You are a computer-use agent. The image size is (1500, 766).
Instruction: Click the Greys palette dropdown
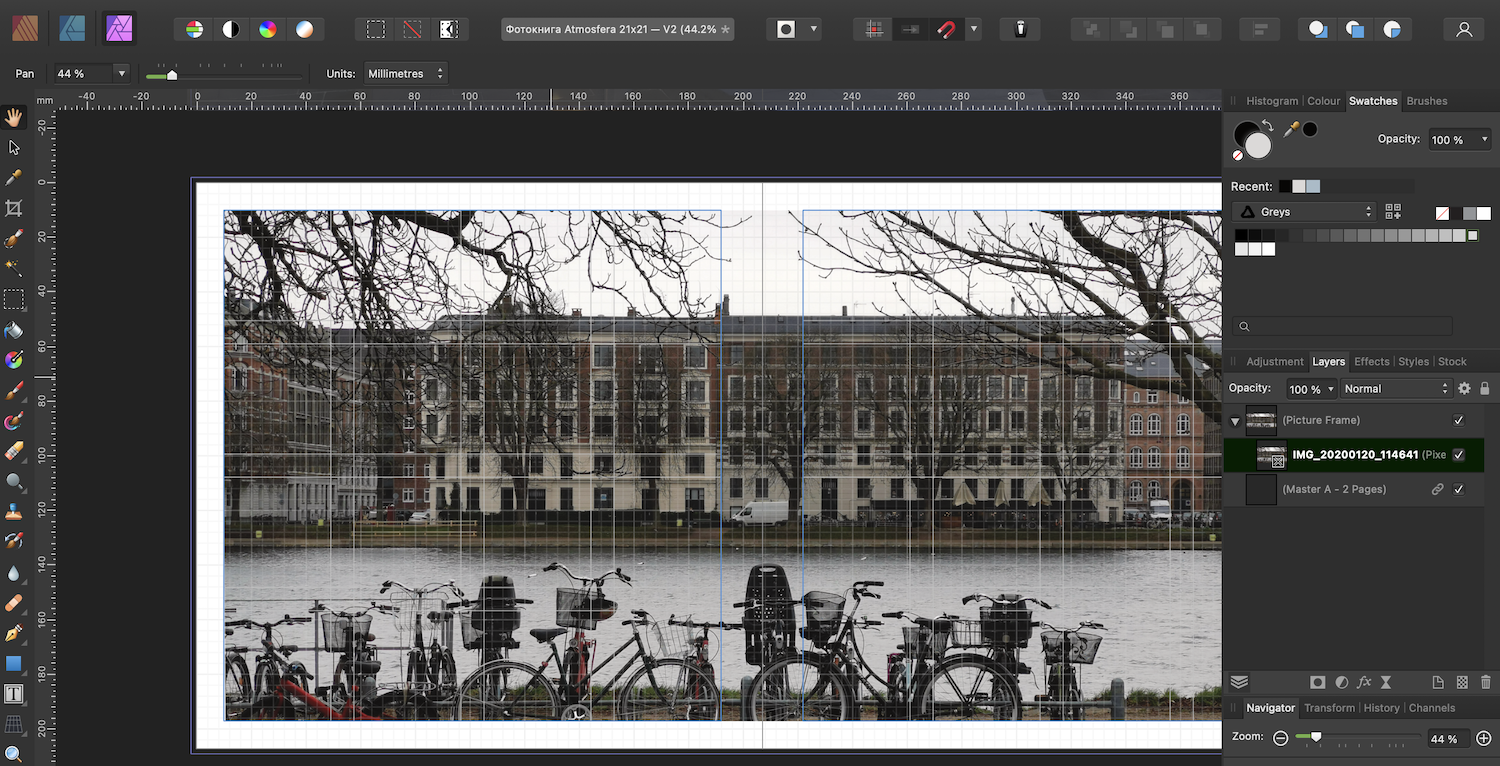coord(1304,212)
